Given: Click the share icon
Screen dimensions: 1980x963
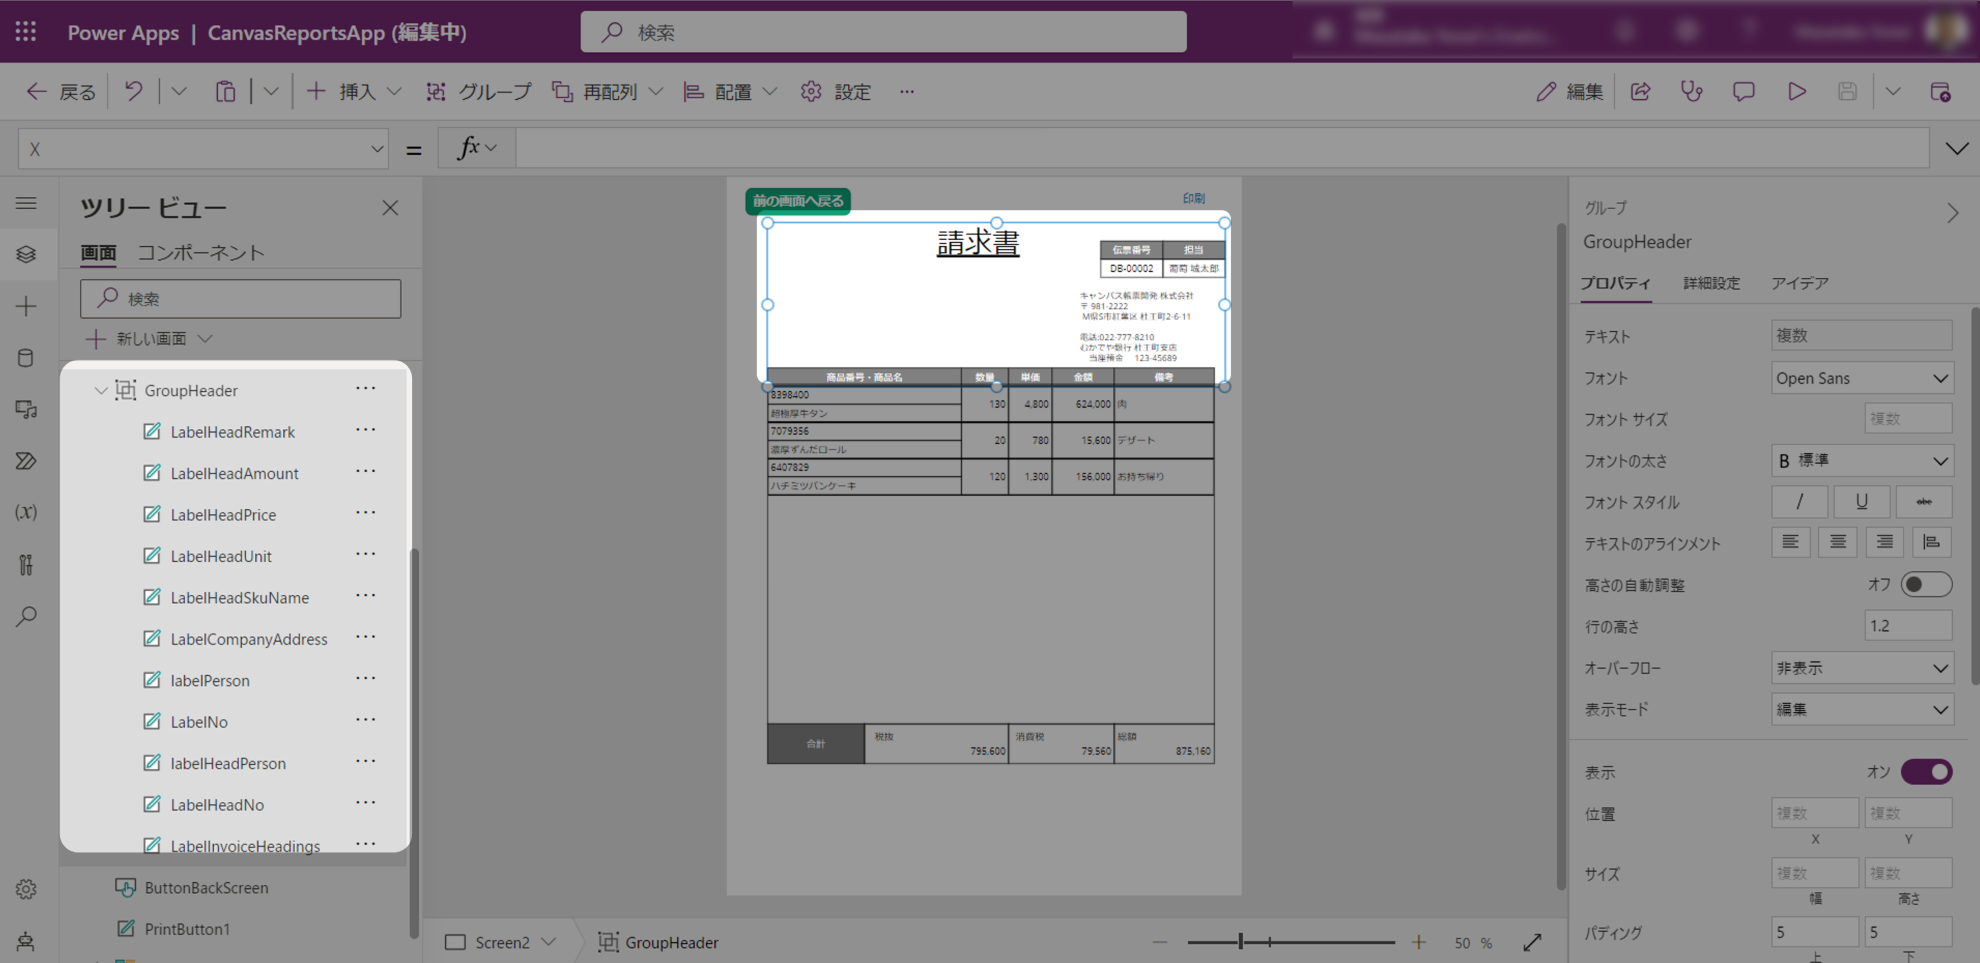Looking at the screenshot, I should point(1641,92).
